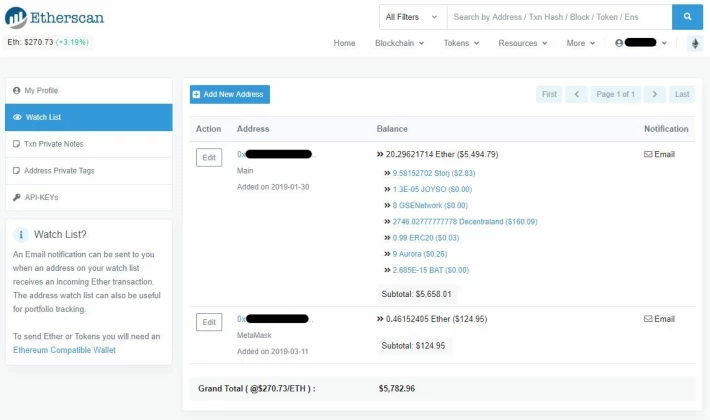Click the Last page button
710x420 pixels.
click(682, 94)
